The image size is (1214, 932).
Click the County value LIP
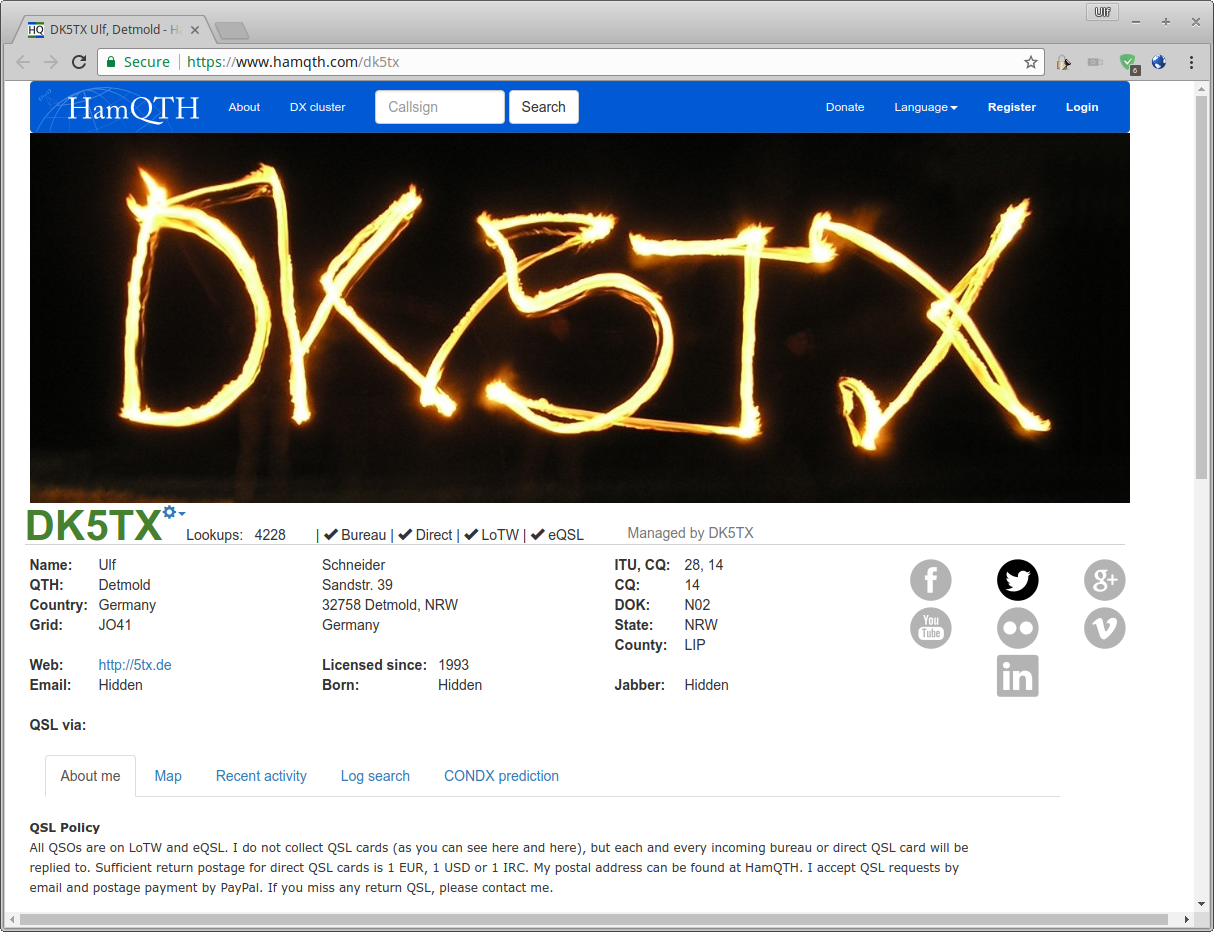[x=695, y=645]
